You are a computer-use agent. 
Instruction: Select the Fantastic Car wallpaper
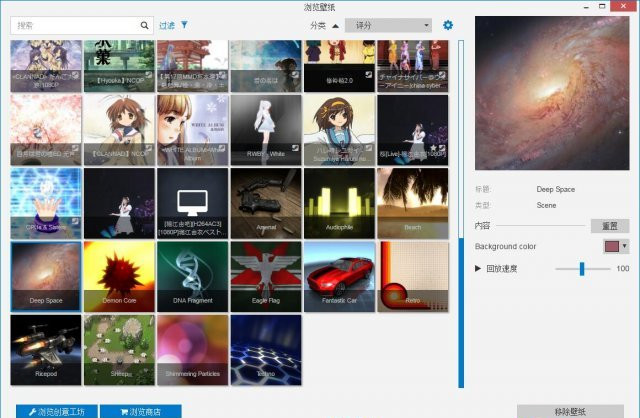pos(339,276)
